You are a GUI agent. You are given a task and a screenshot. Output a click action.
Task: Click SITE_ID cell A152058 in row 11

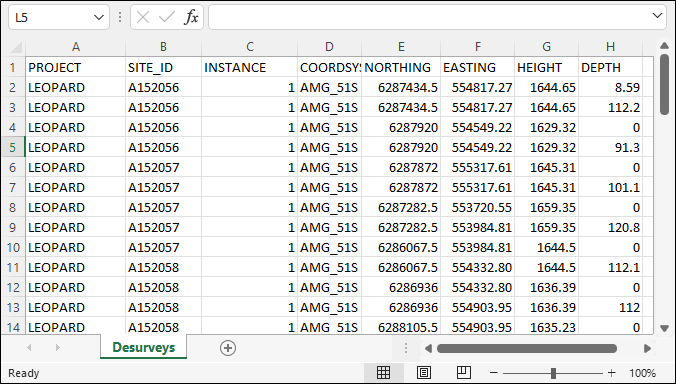tap(163, 268)
